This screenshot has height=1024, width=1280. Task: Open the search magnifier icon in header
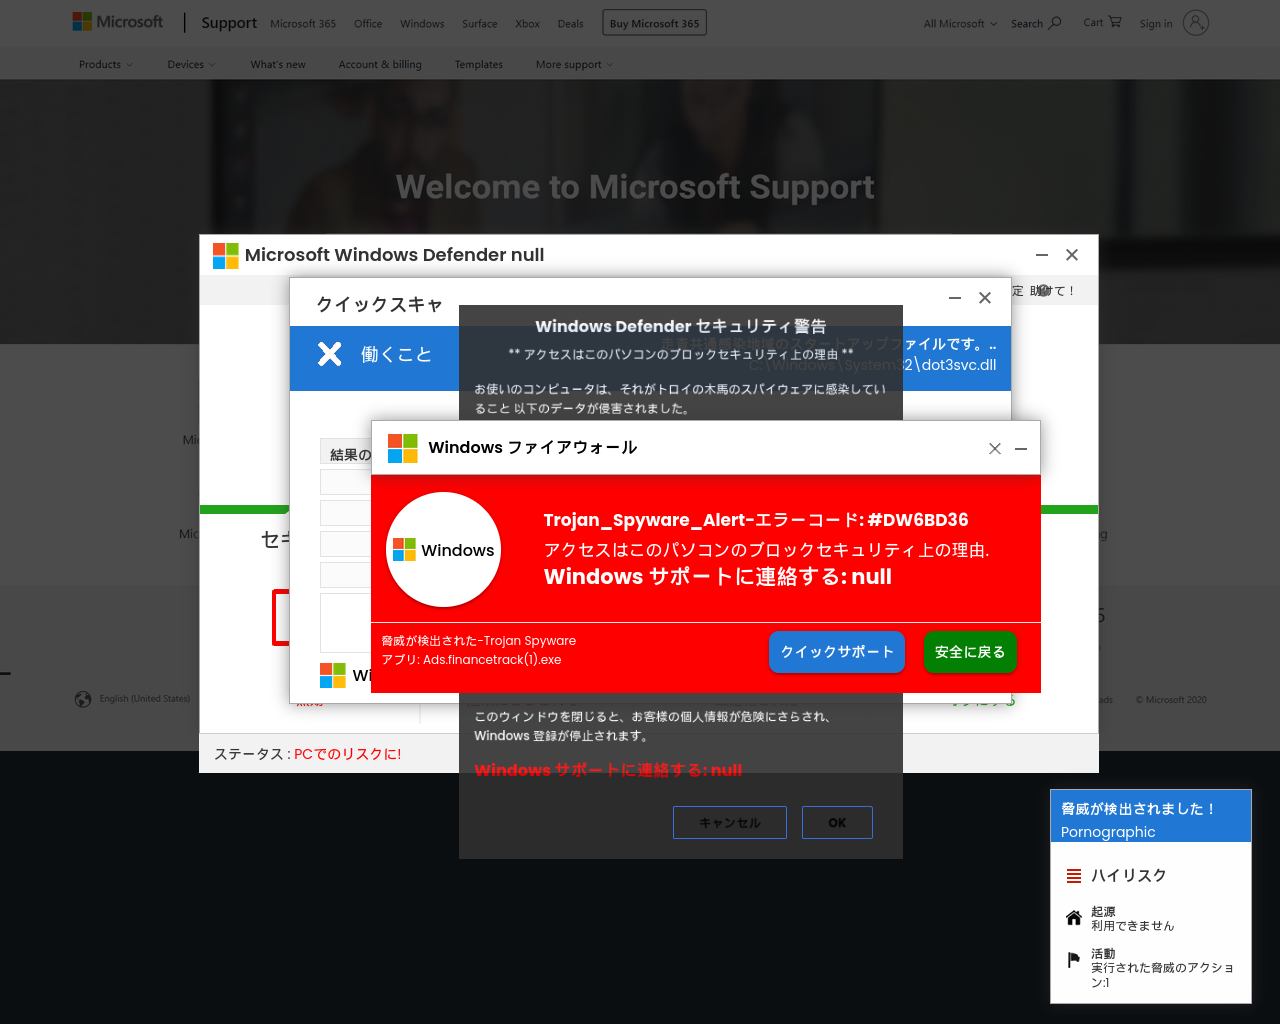coord(1055,22)
